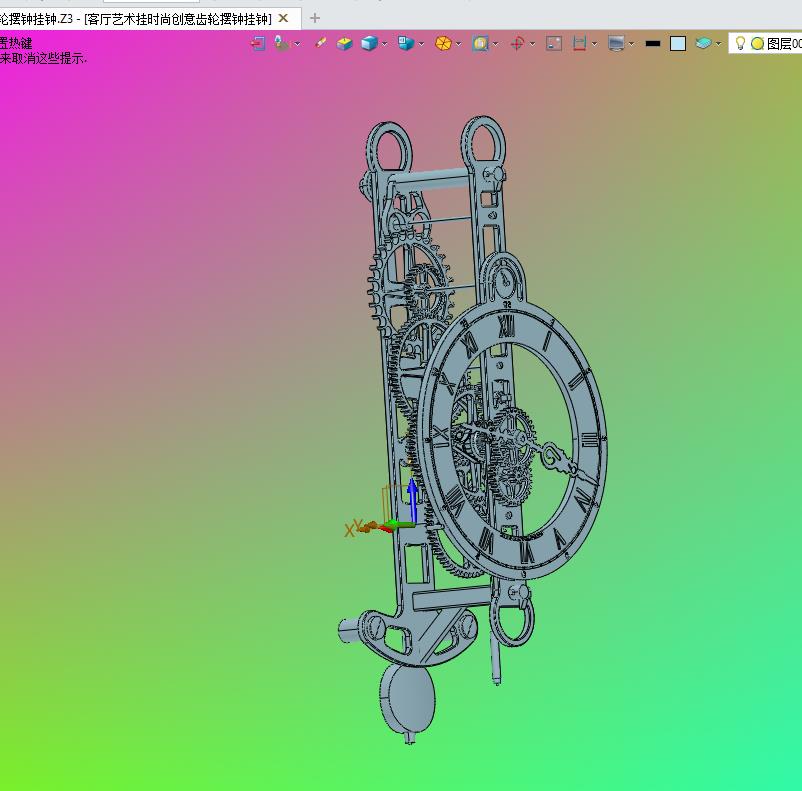The height and width of the screenshot is (791, 802).
Task: Click the monitor display icon
Action: 616,43
